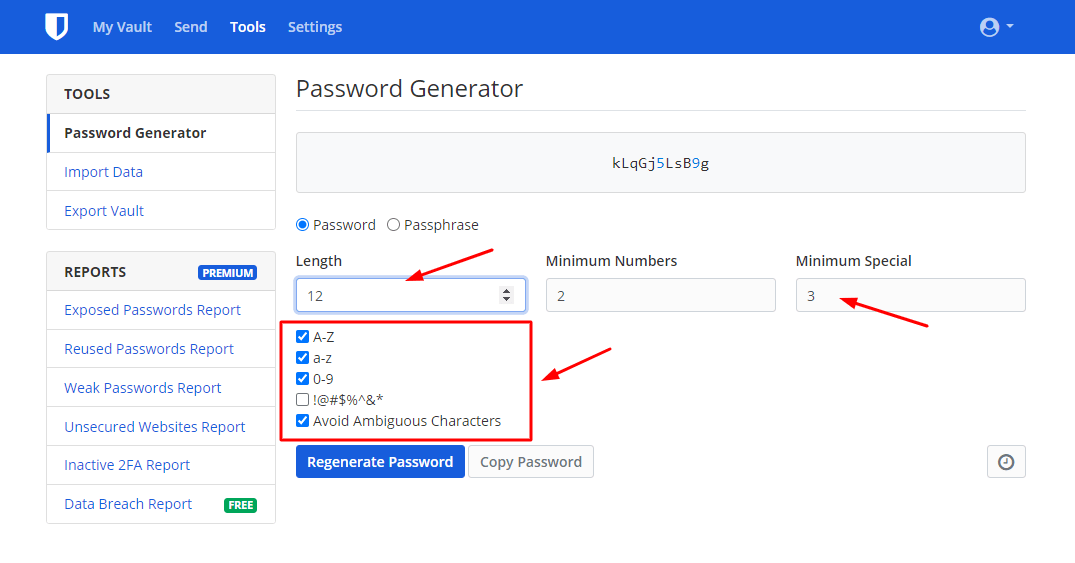Go to My Vault tab
The width and height of the screenshot is (1075, 563).
click(122, 27)
